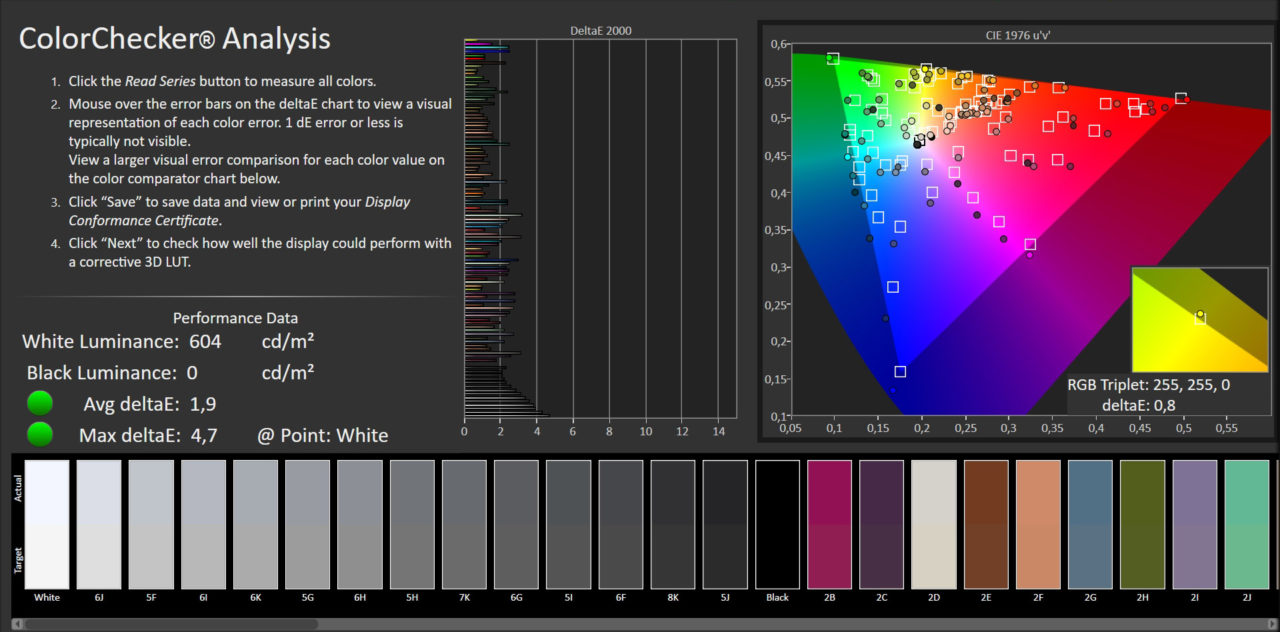This screenshot has height=632, width=1280.
Task: Pick the 2F salmon-orange swatch
Action: point(1037,524)
